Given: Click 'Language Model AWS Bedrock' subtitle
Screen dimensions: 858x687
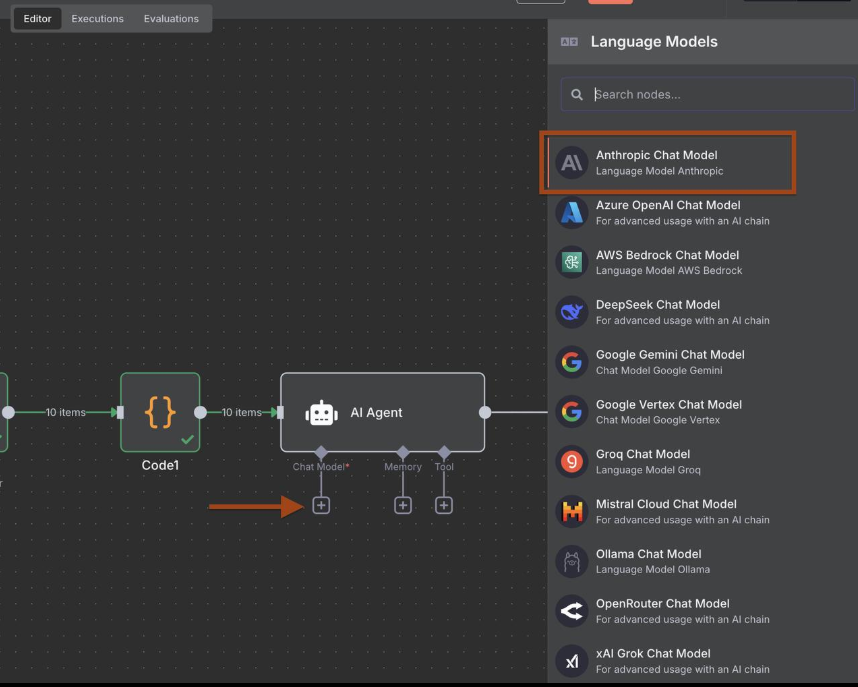Looking at the screenshot, I should [x=669, y=270].
